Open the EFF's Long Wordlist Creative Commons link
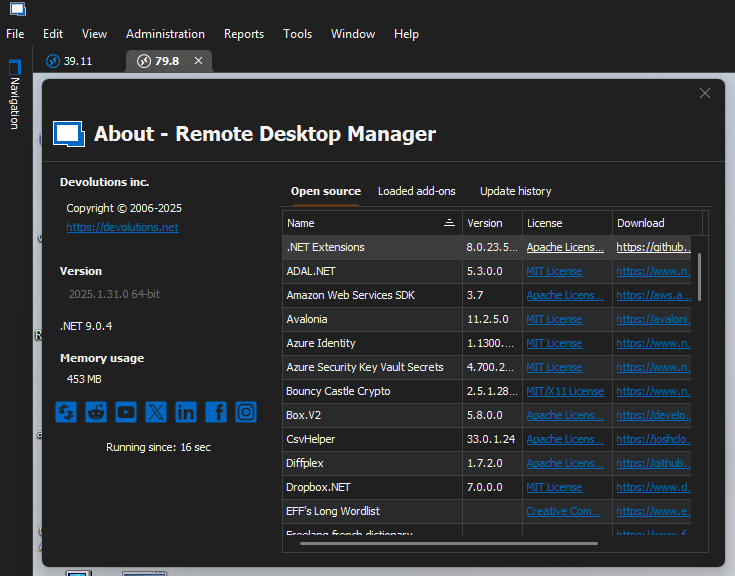The height and width of the screenshot is (576, 735). tap(563, 511)
